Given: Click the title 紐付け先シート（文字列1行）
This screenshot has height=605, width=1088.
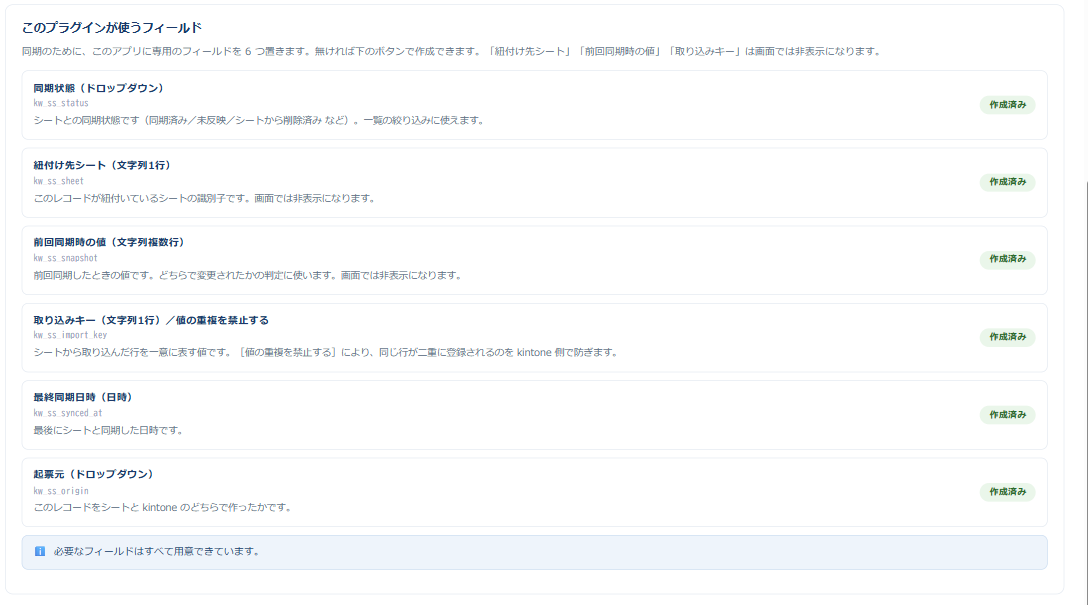Looking at the screenshot, I should pos(102,165).
